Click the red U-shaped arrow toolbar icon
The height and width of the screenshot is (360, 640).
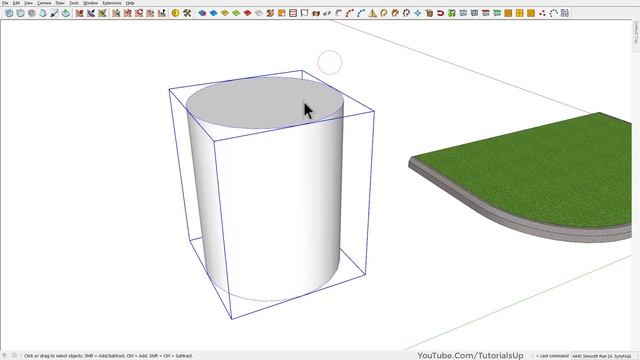pyautogui.click(x=440, y=13)
